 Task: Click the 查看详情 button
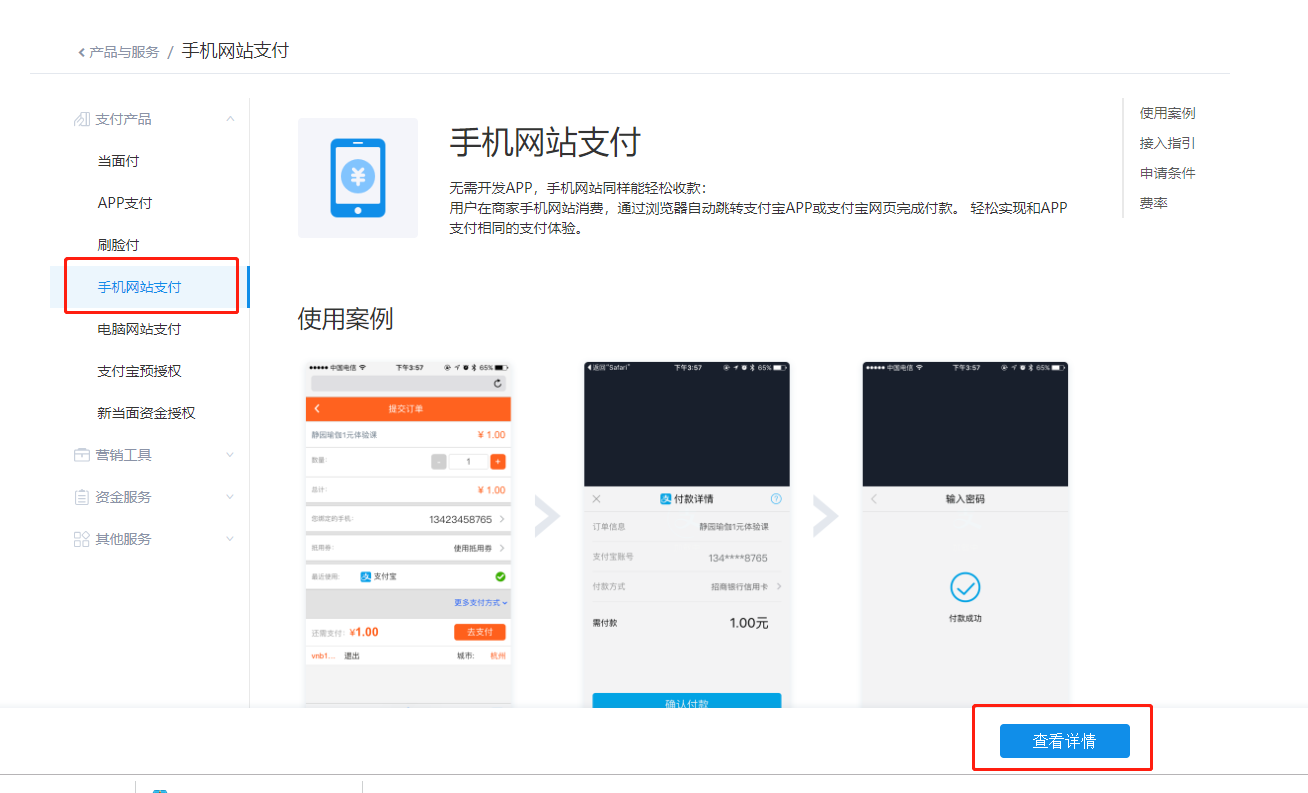(x=1064, y=740)
